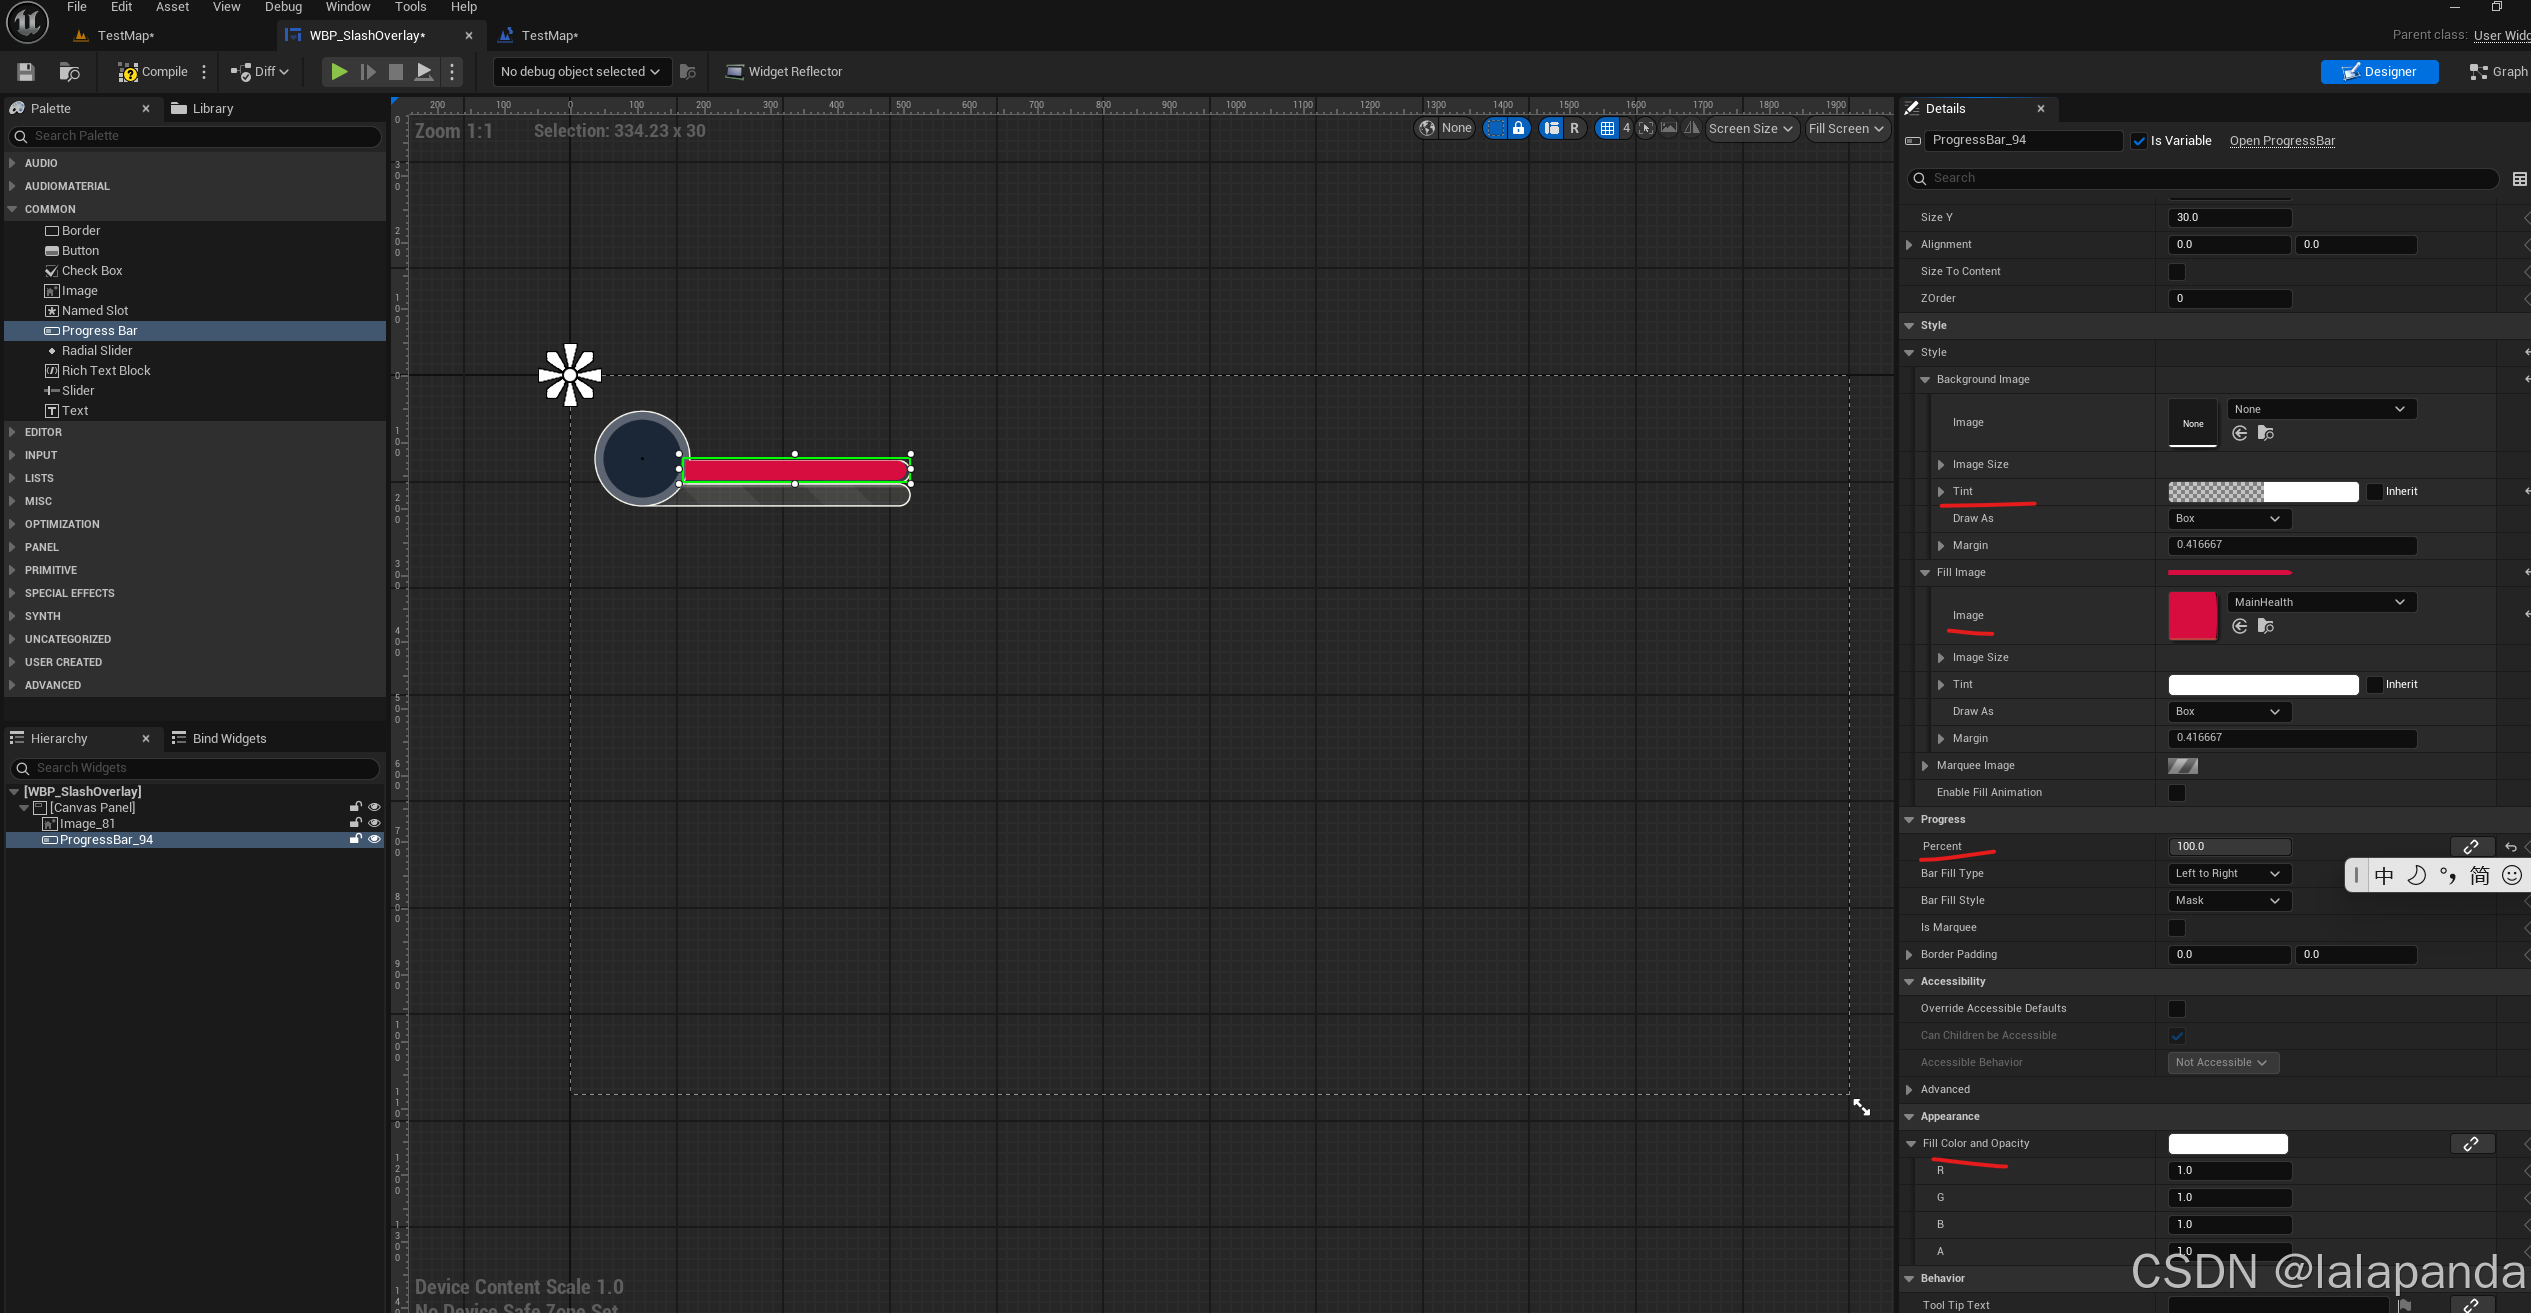Toggle grid snapping icon in viewport

pos(1606,128)
